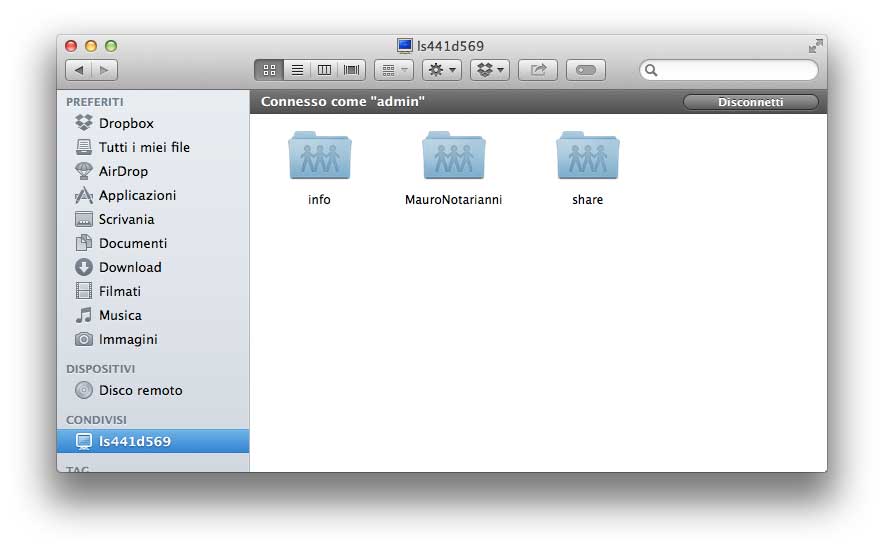This screenshot has height=551, width=884.
Task: Click the Documenti page icon
Action: (84, 243)
